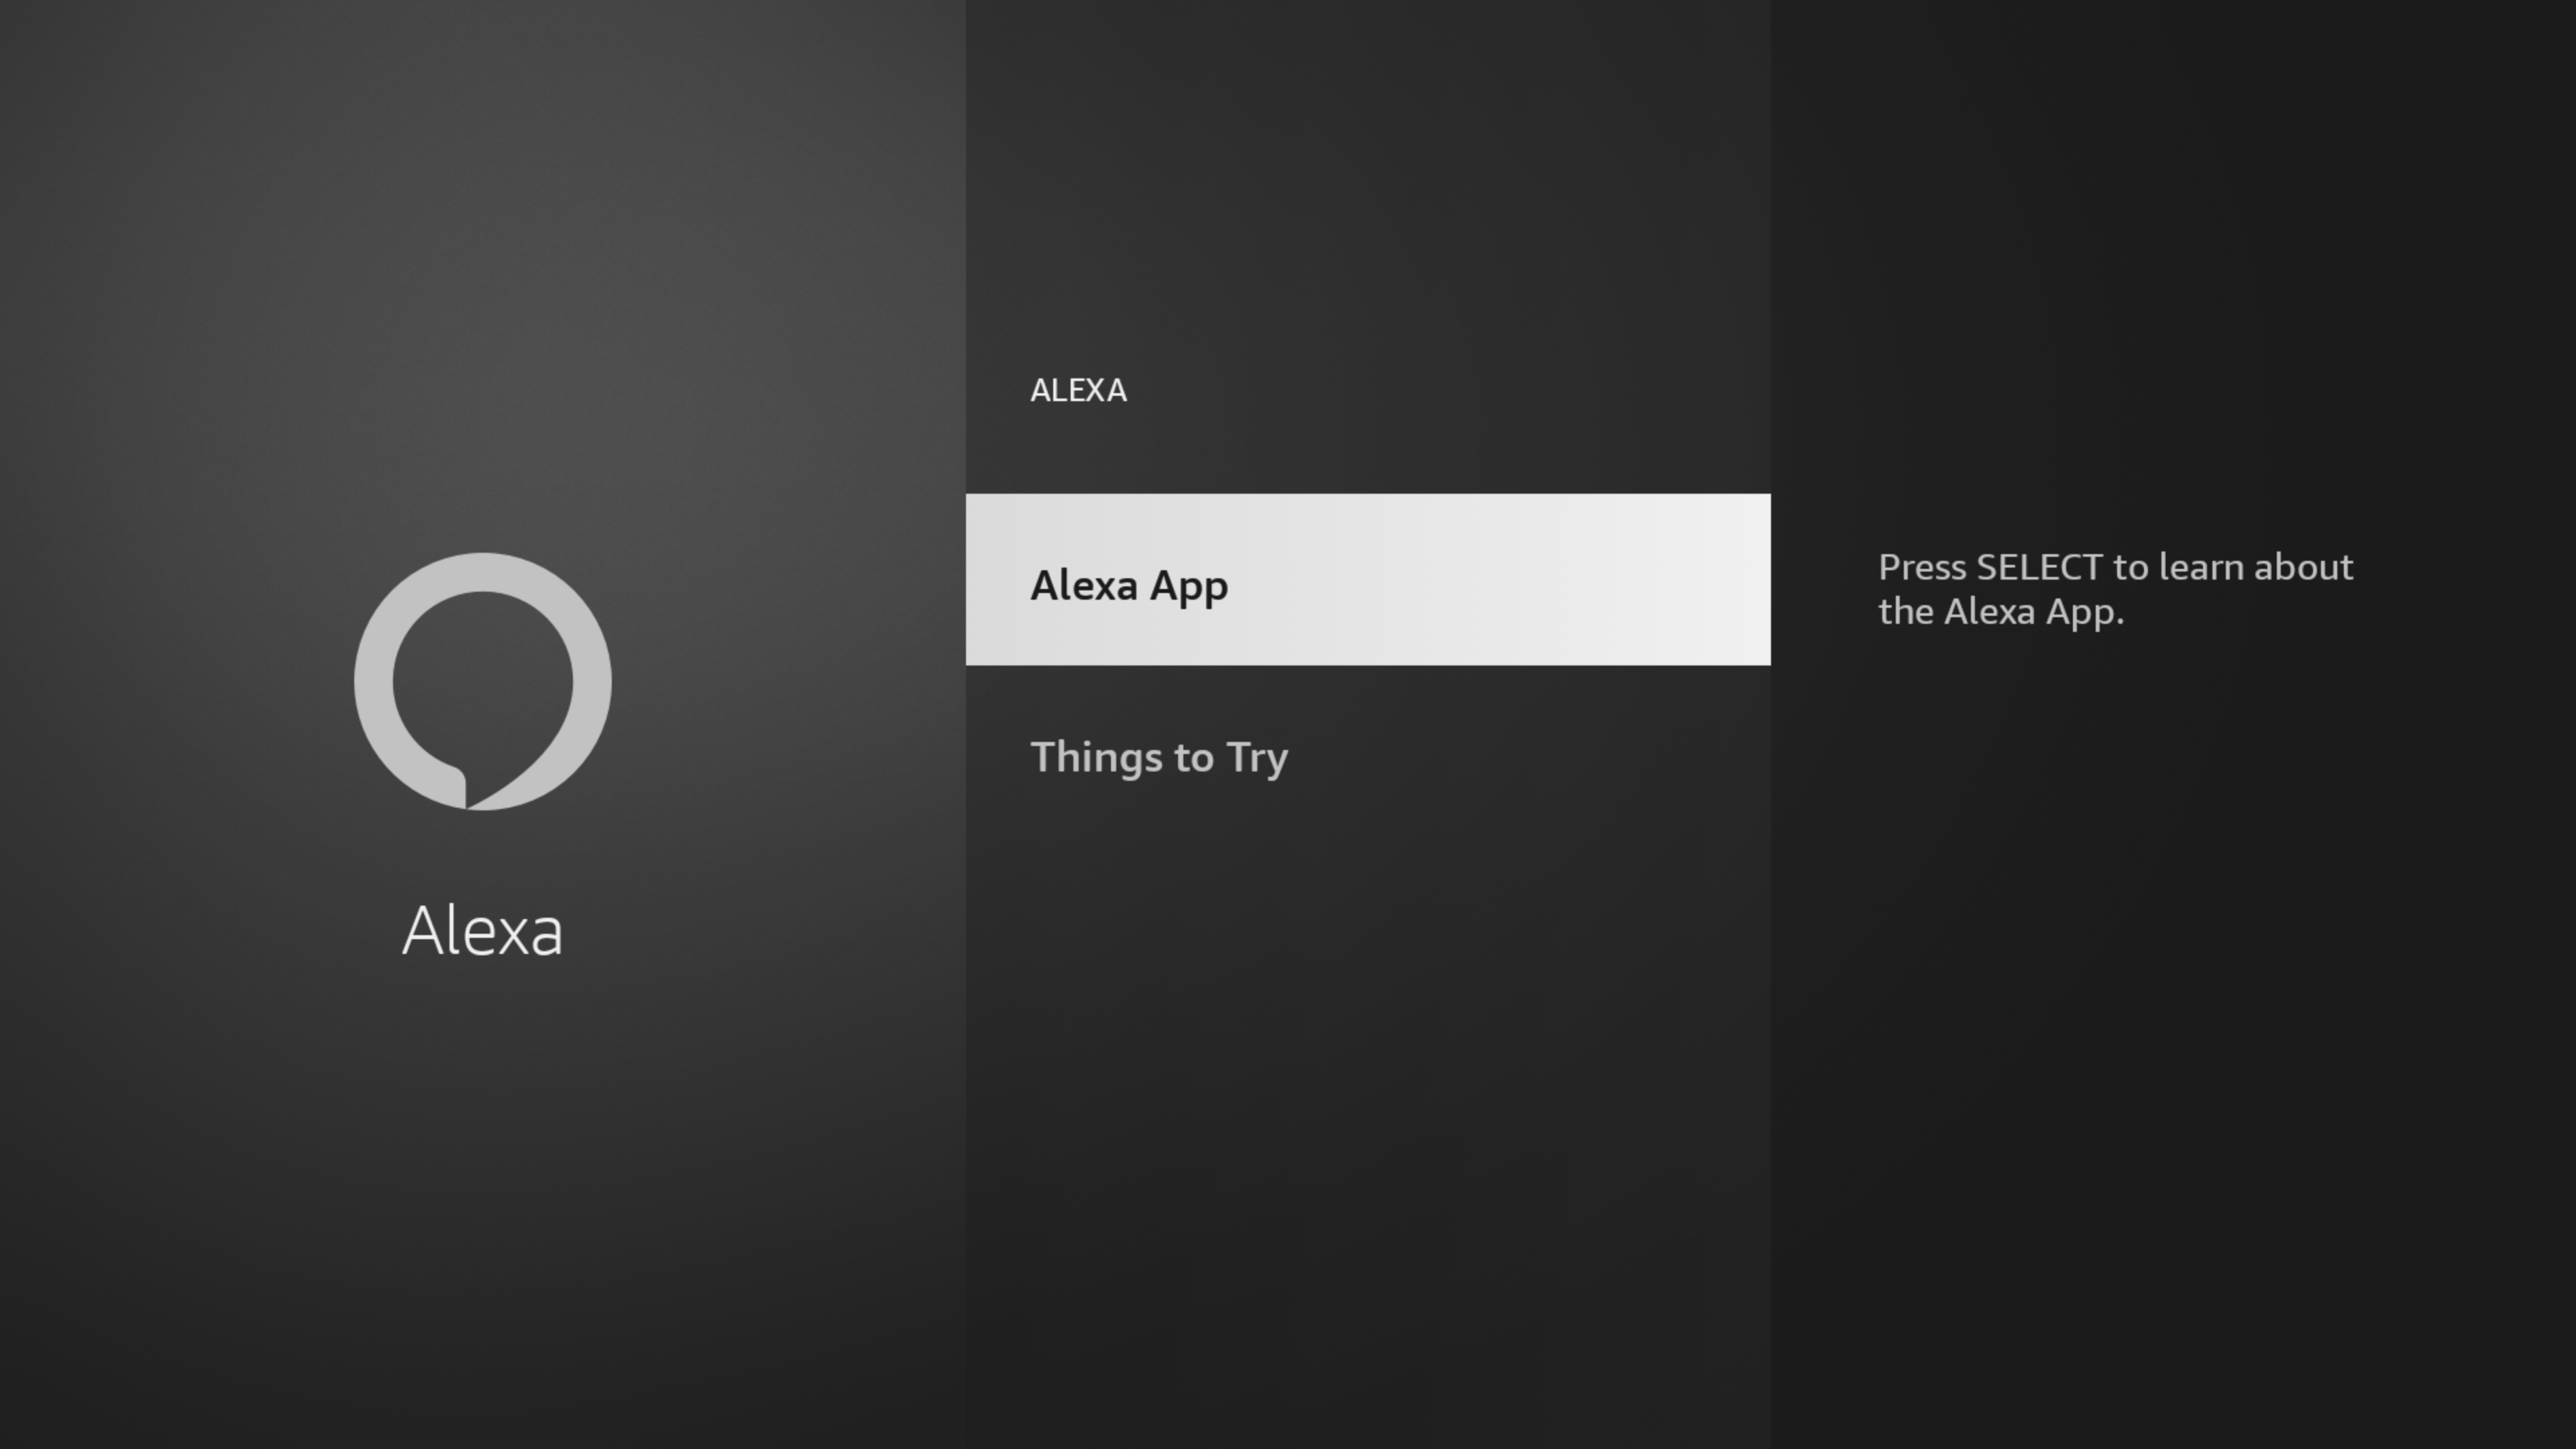This screenshot has width=2576, height=1449.
Task: Click the Alexa title below the logo
Action: click(x=482, y=931)
